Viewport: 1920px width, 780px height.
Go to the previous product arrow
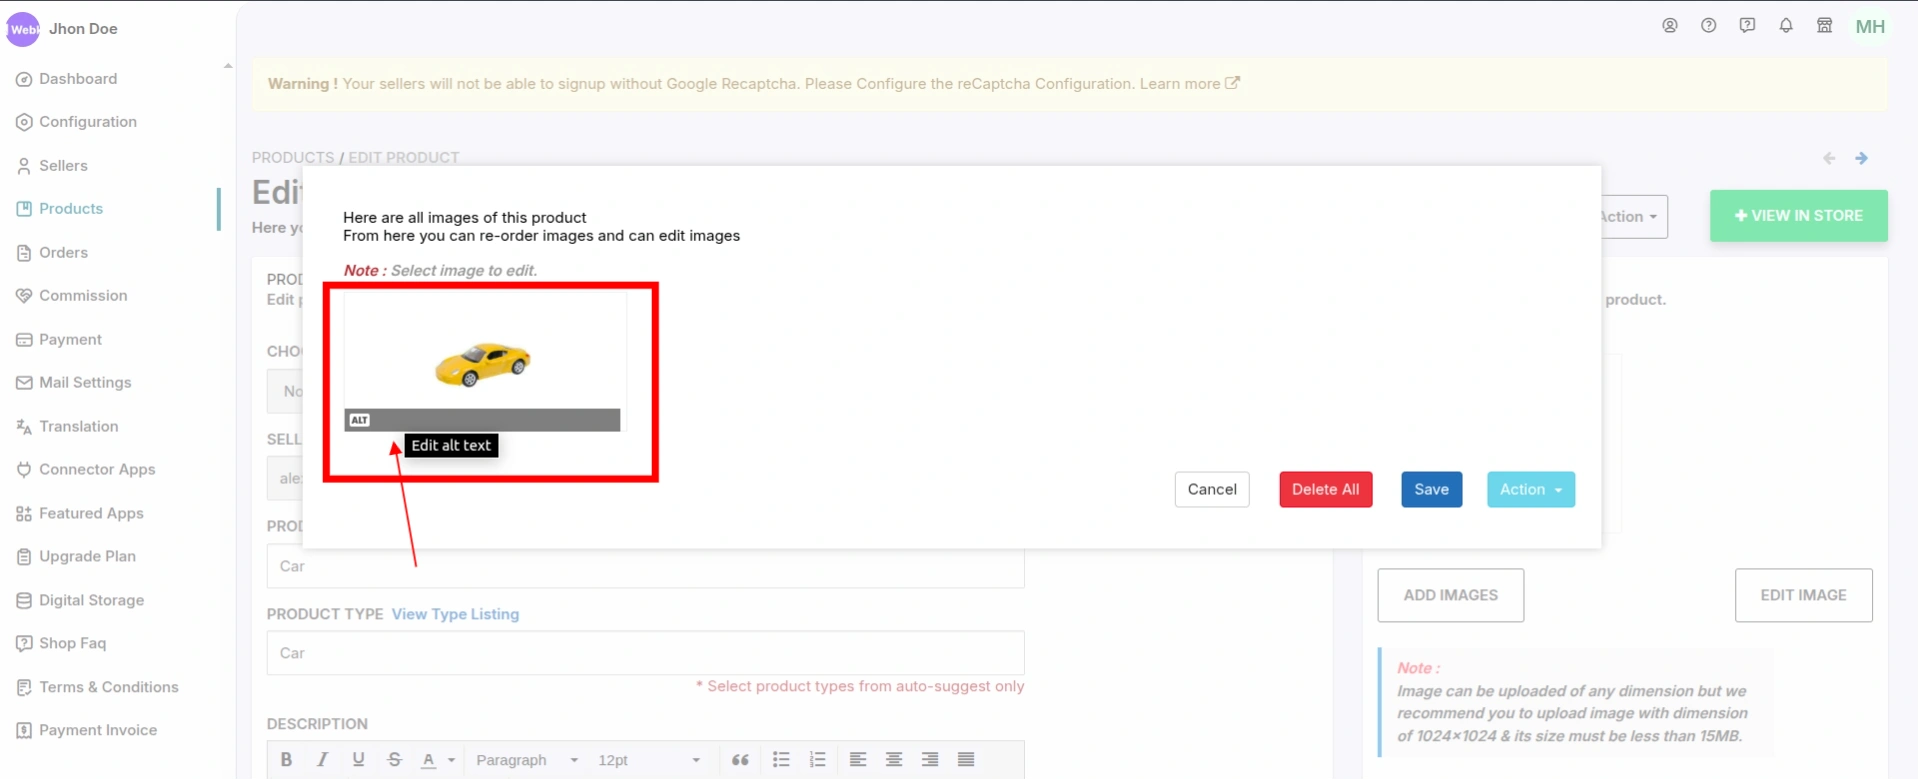tap(1829, 158)
